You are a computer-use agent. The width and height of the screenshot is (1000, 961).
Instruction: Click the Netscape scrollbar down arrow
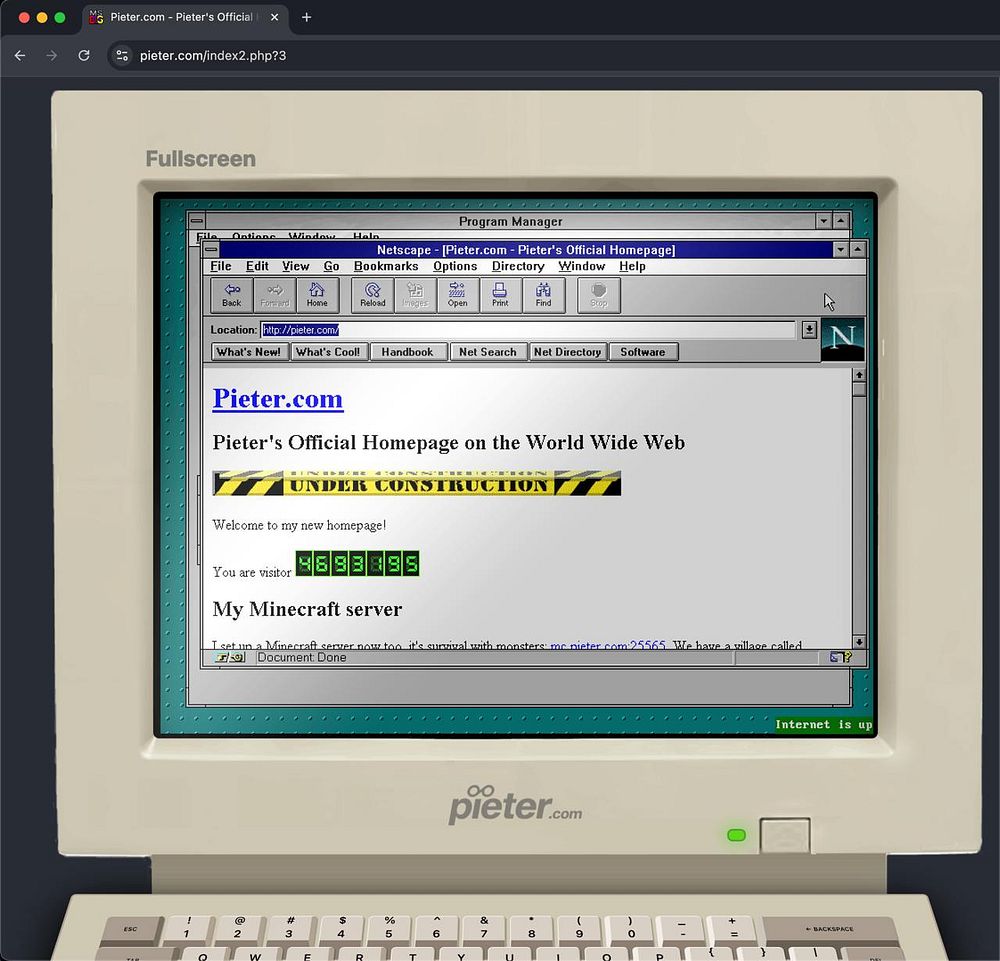[859, 642]
